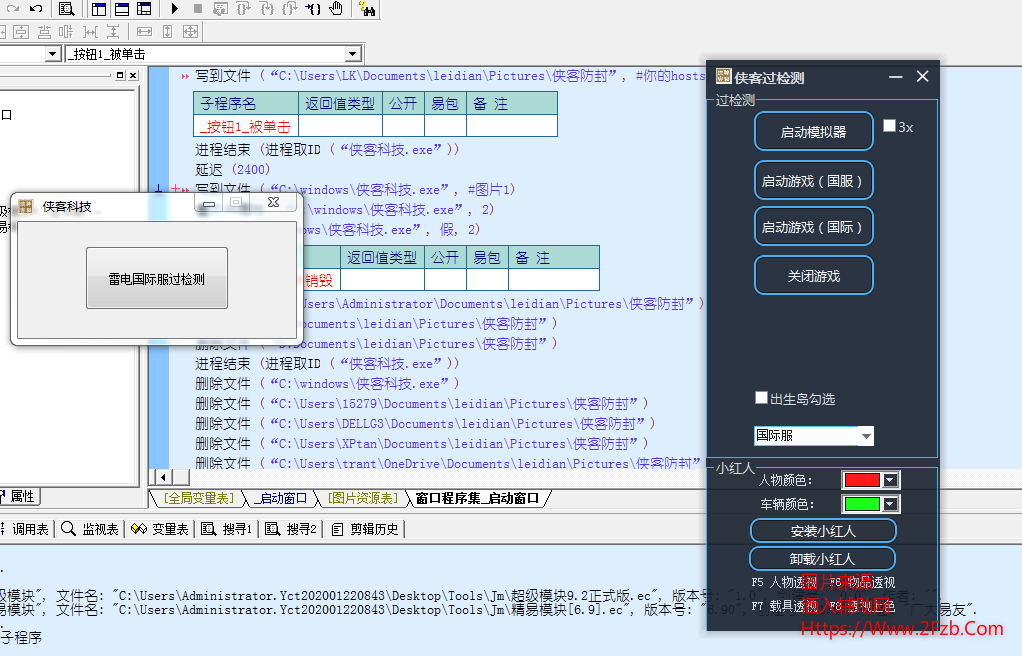Click the red 人物颜色 color swatch
This screenshot has height=656, width=1022.
tap(861, 480)
